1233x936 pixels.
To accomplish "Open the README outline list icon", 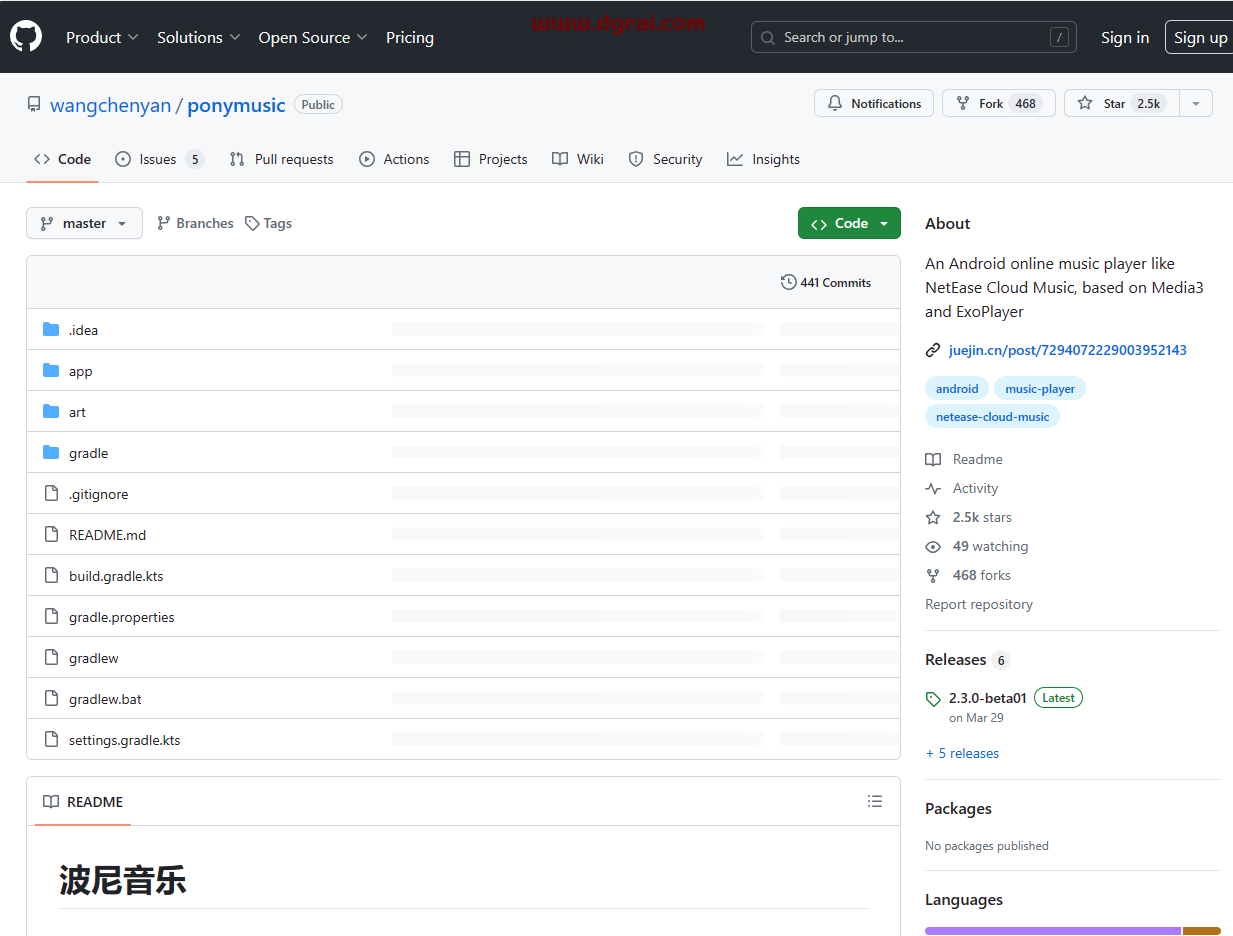I will coord(875,801).
